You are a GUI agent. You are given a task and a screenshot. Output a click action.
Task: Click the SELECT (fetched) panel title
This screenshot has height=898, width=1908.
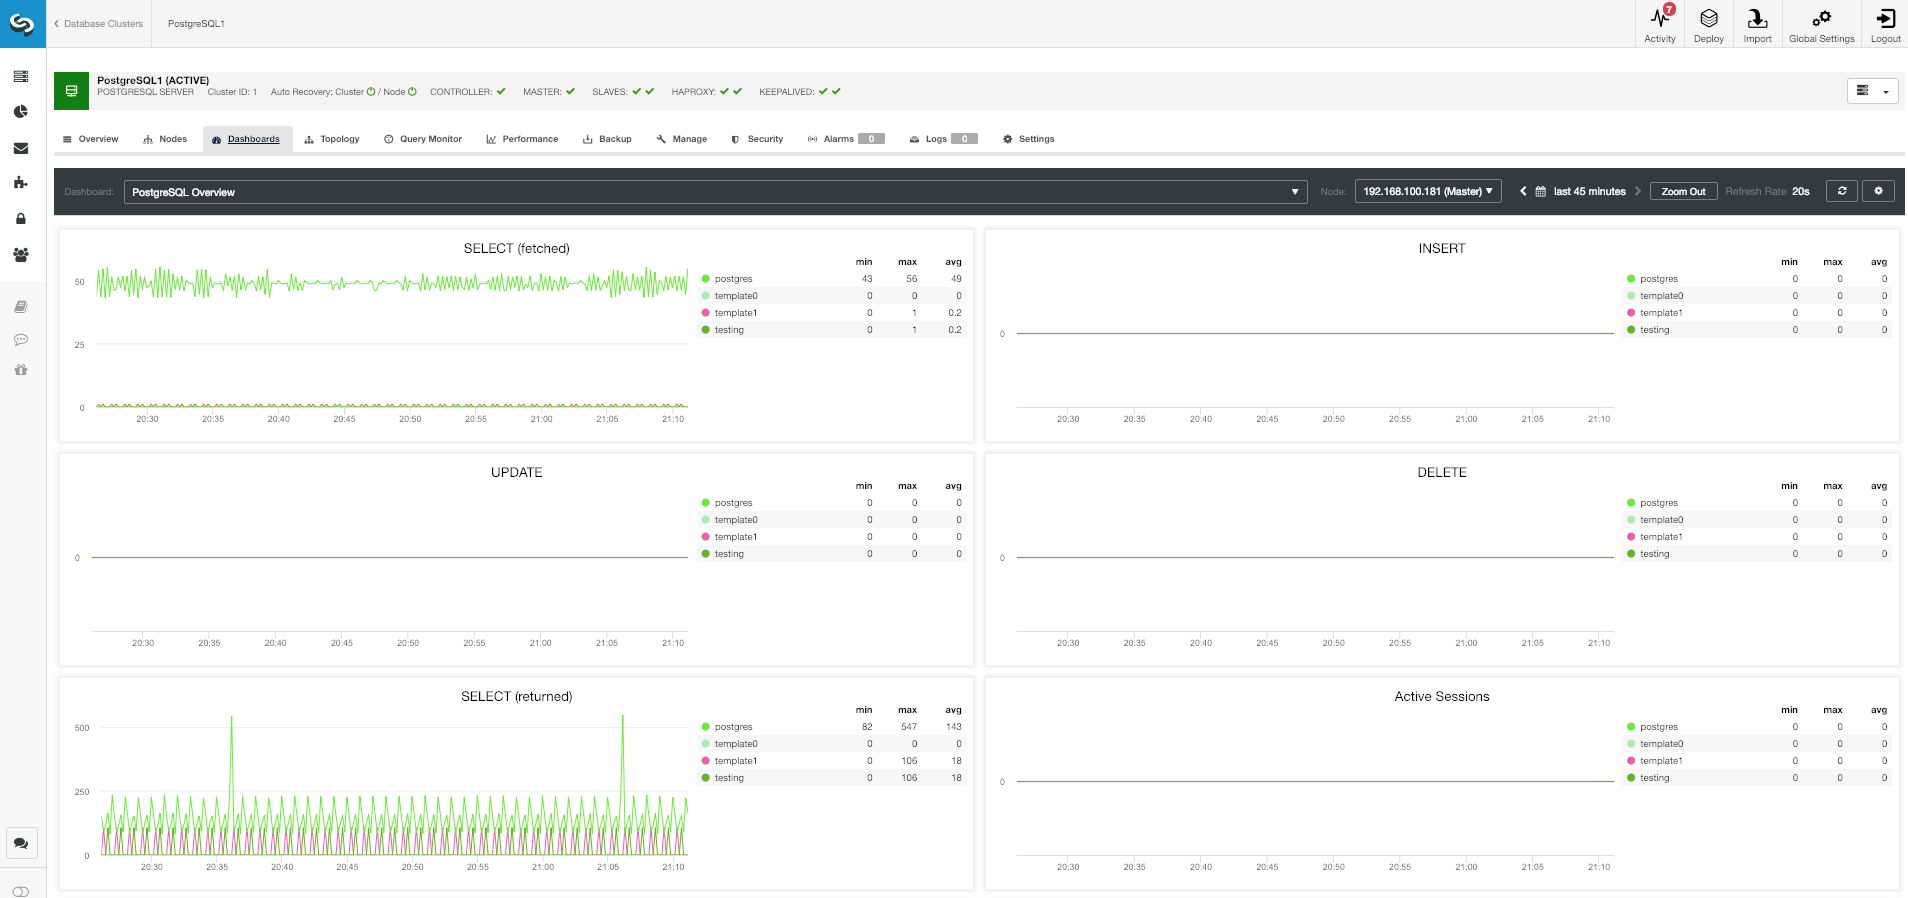click(x=516, y=248)
